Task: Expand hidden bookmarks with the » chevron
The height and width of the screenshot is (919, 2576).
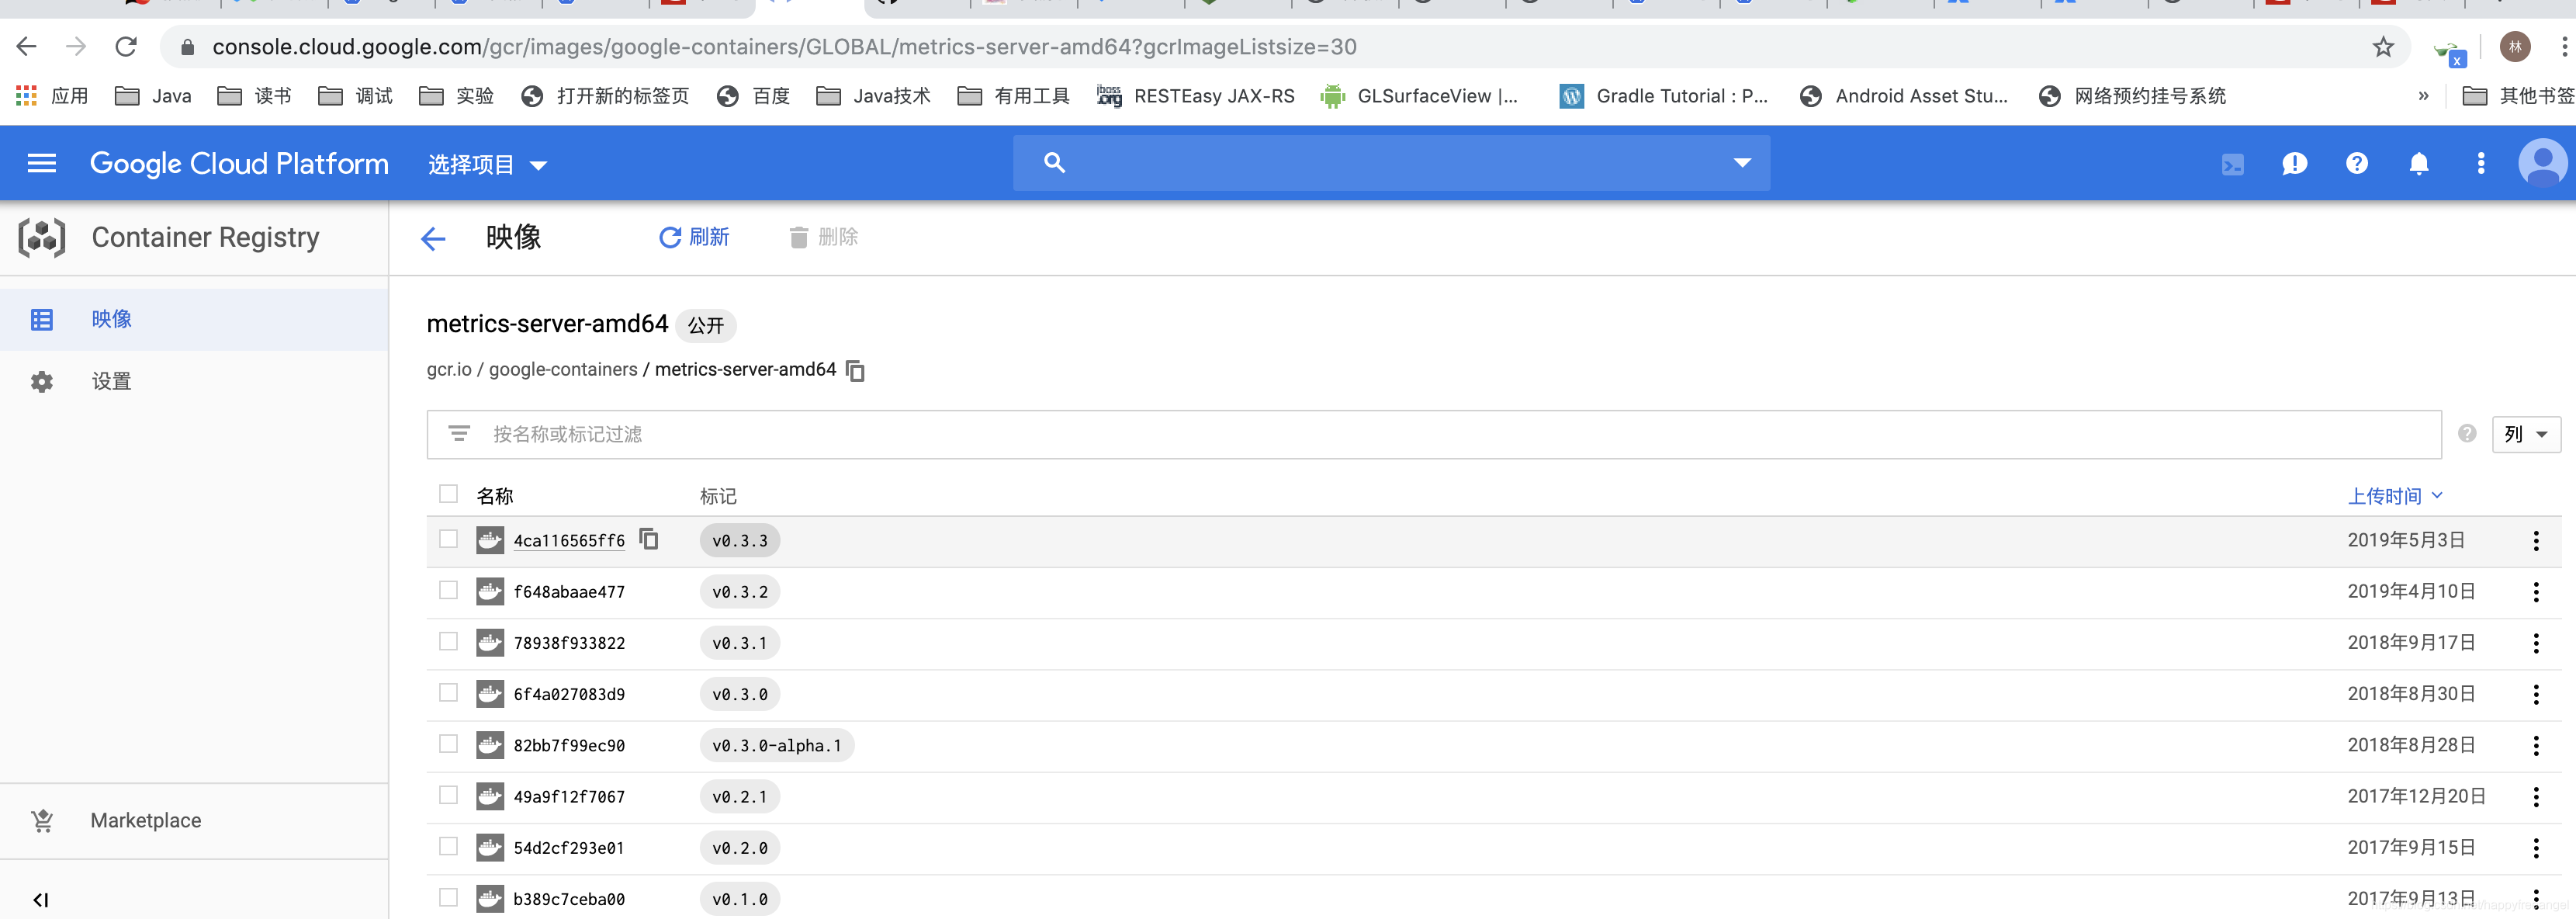Action: [x=2423, y=96]
